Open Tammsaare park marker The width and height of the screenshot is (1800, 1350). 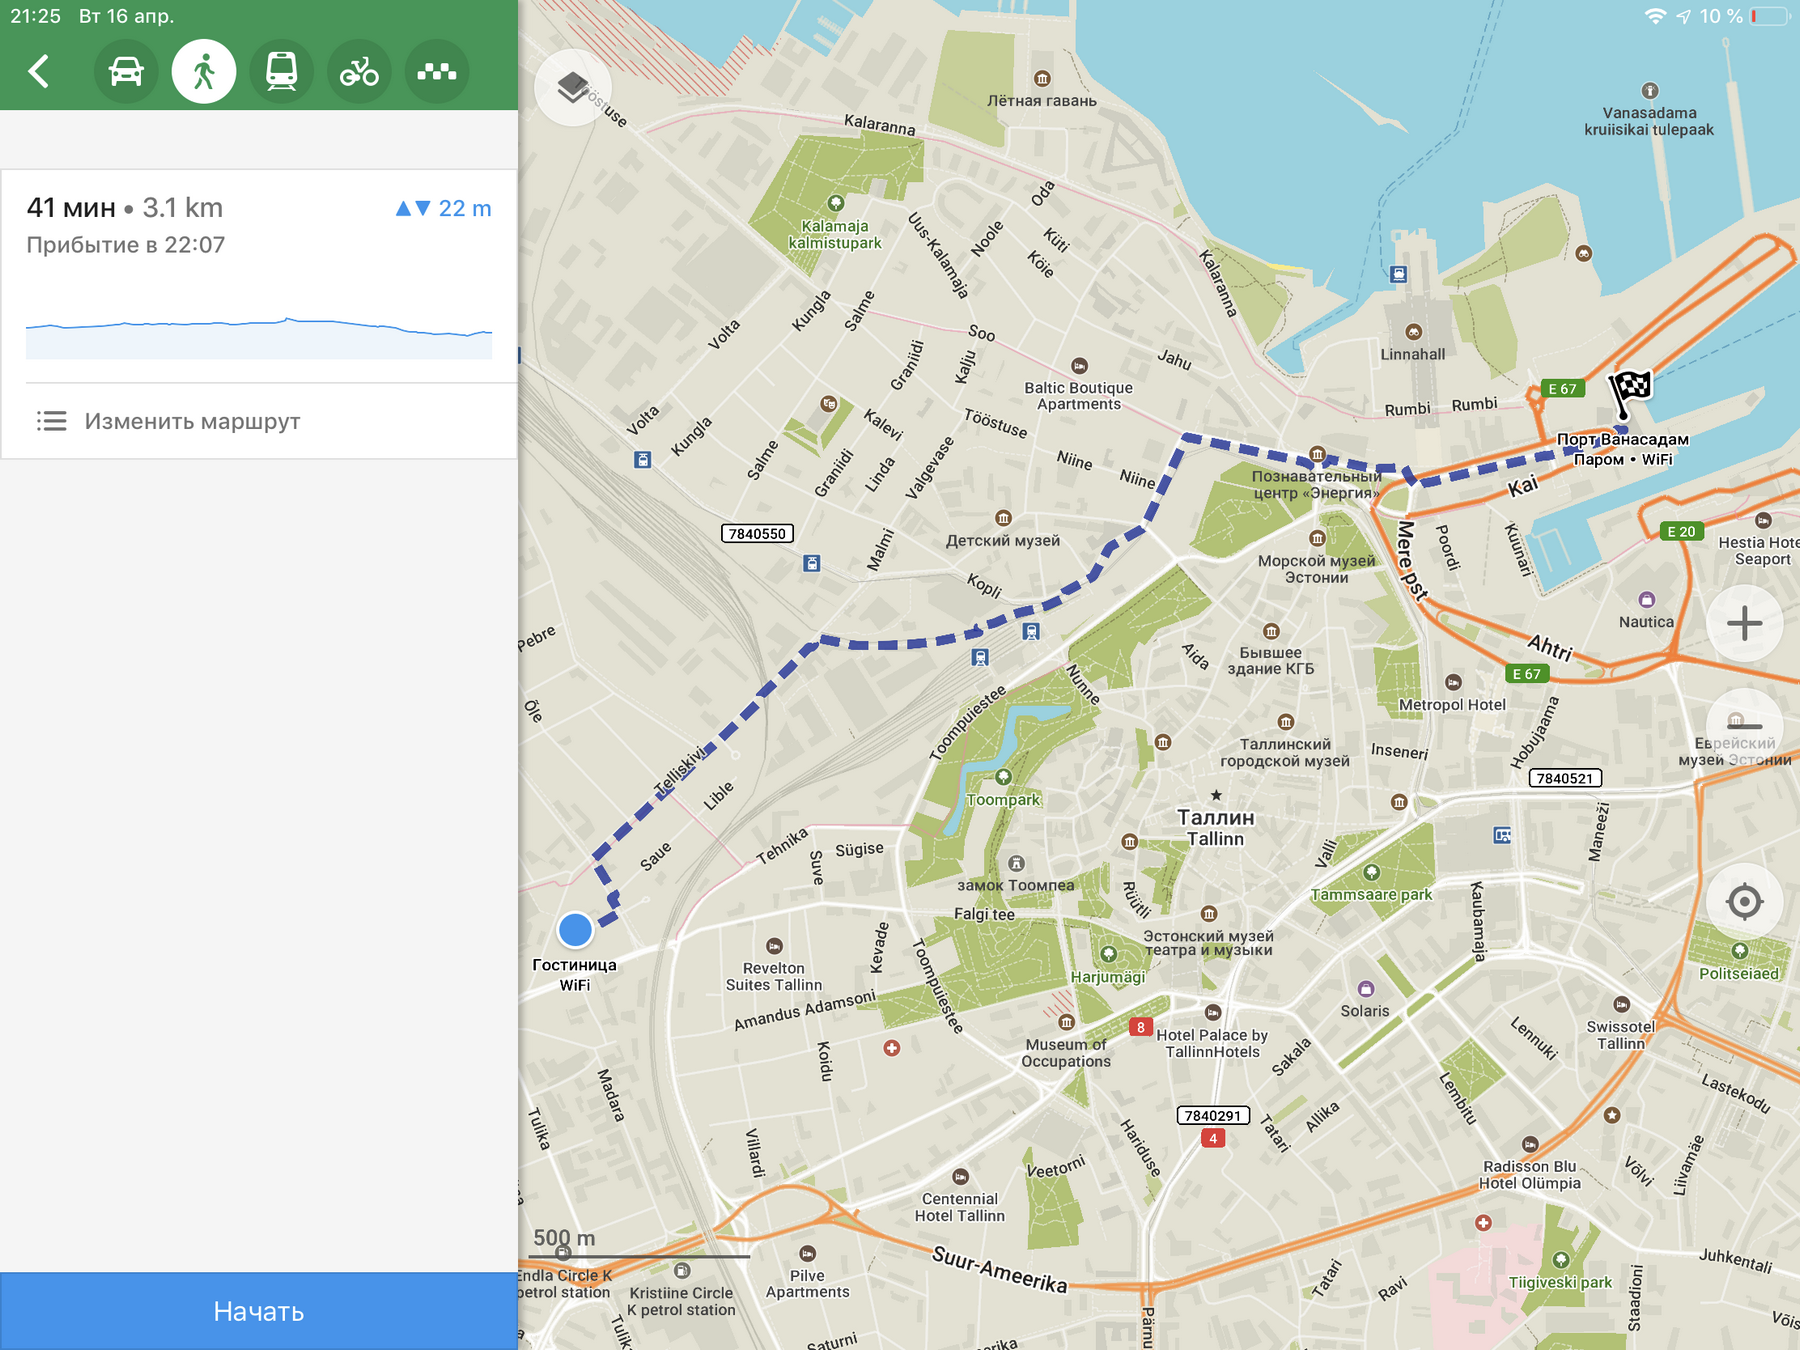[1372, 872]
